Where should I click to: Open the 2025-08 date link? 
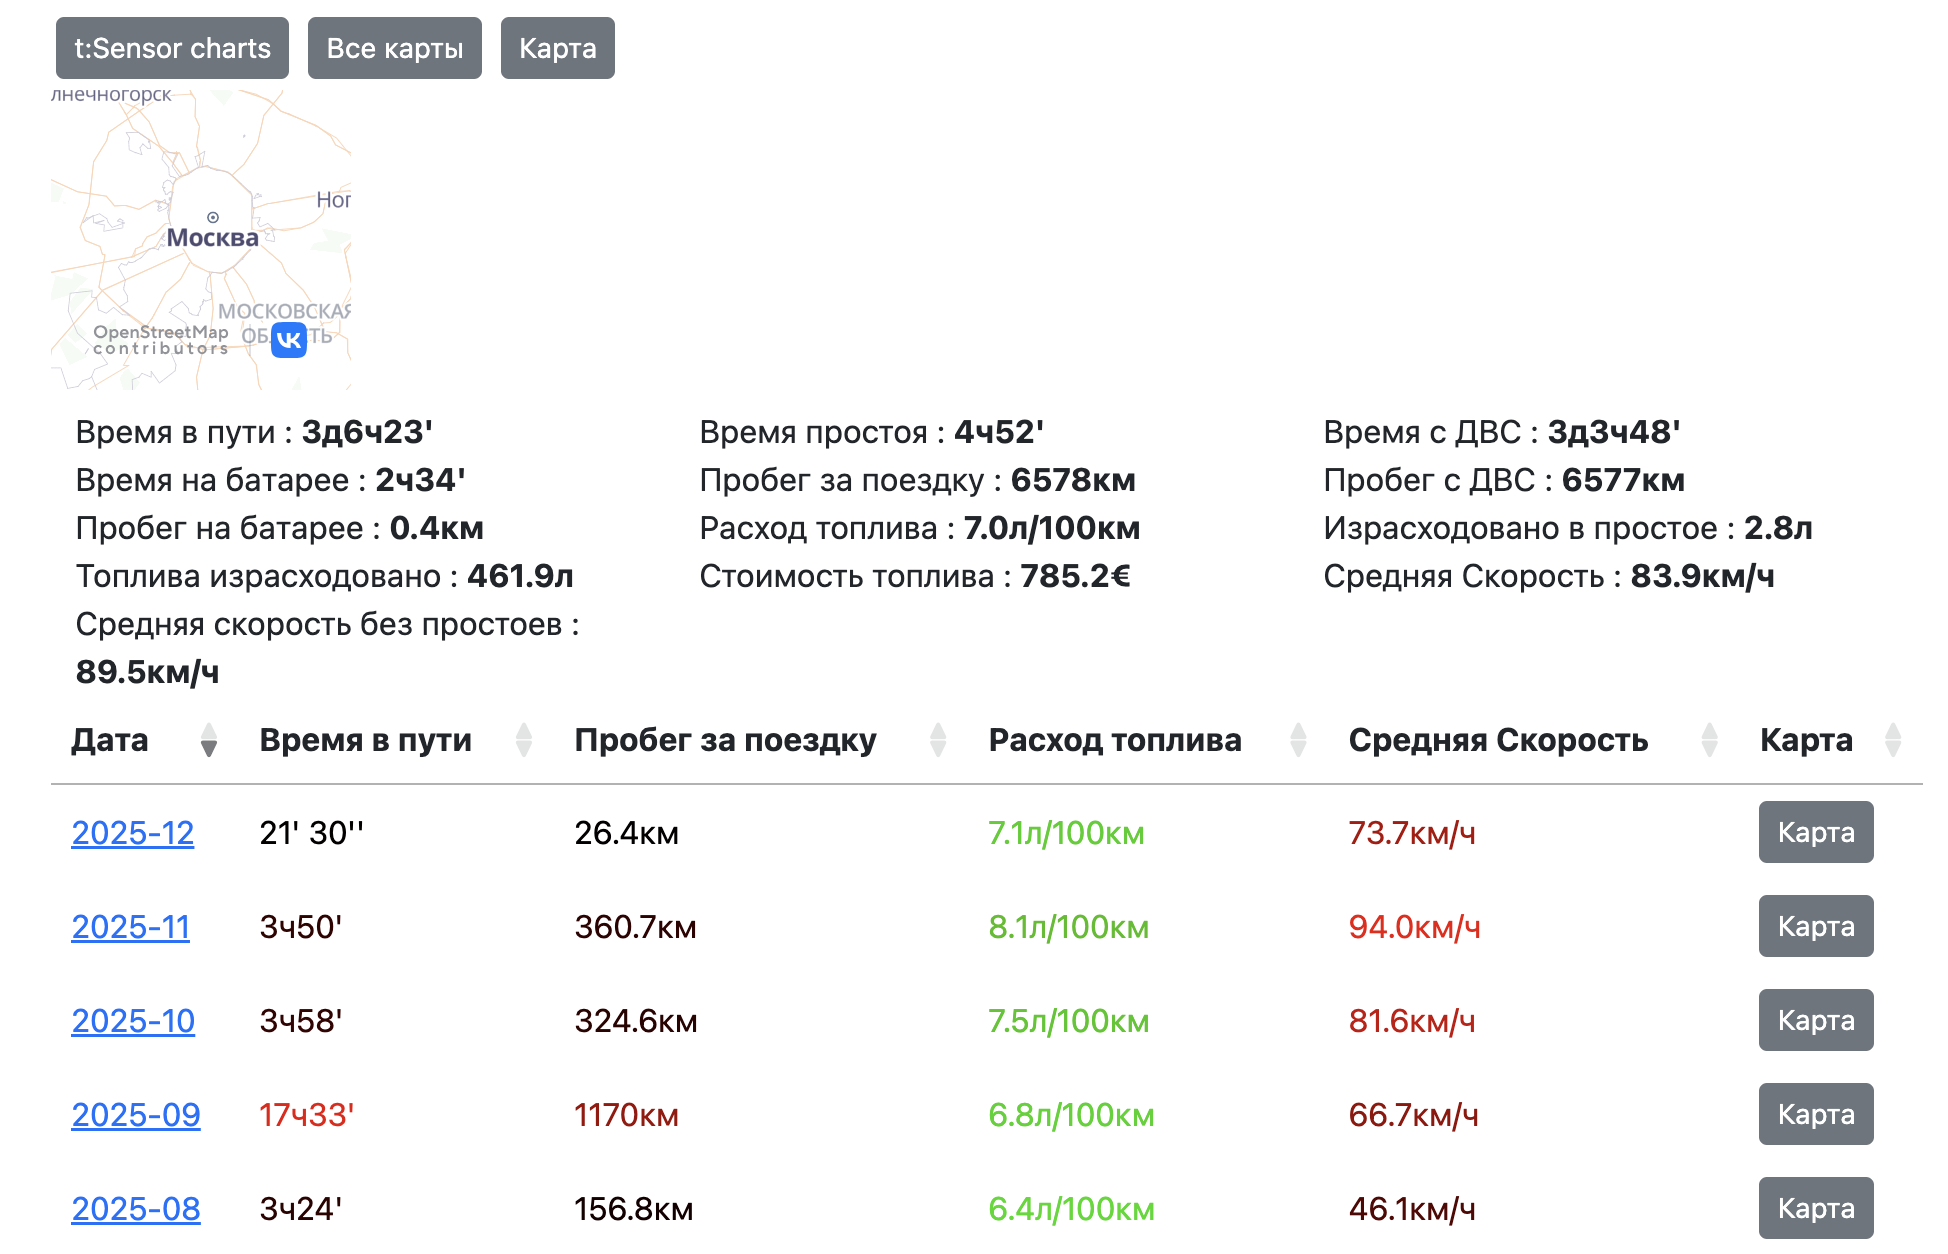135,1209
